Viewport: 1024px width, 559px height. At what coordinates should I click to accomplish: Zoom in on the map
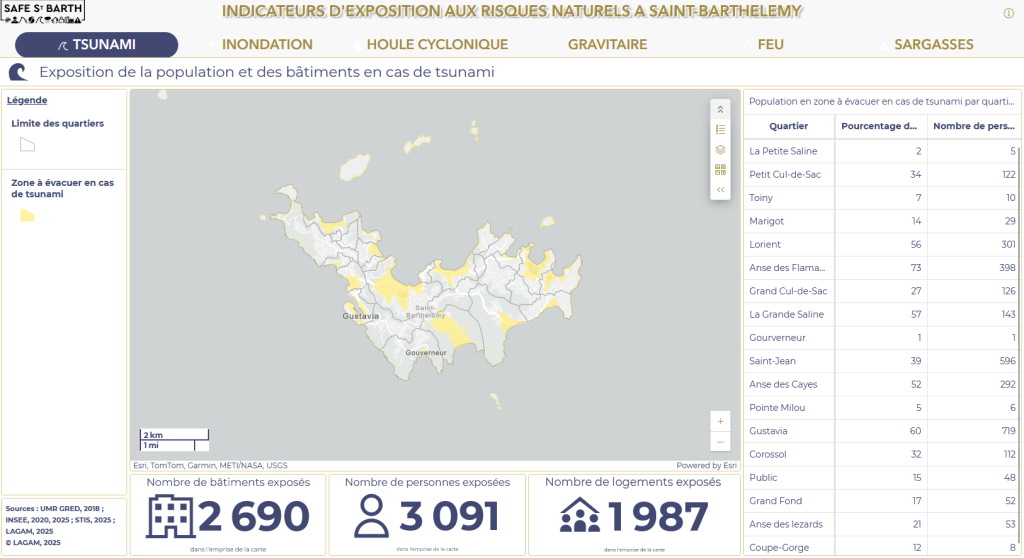(x=720, y=422)
